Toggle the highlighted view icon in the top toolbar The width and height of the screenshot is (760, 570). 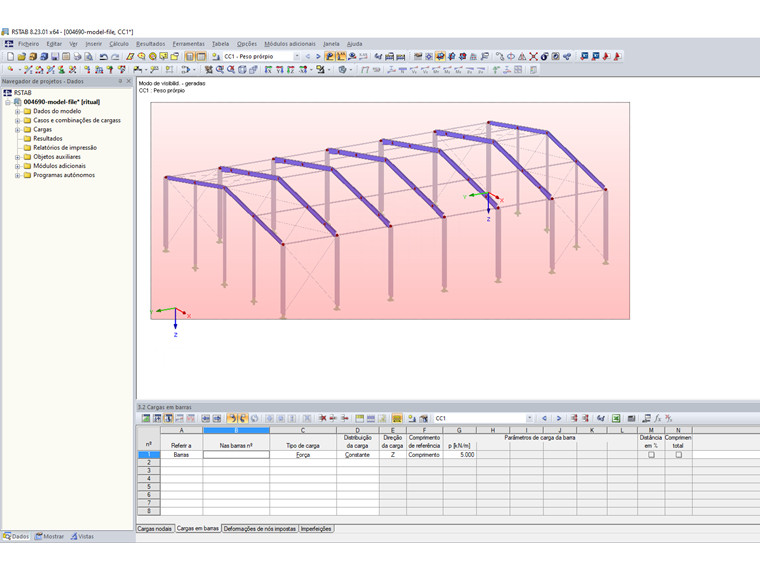point(440,56)
